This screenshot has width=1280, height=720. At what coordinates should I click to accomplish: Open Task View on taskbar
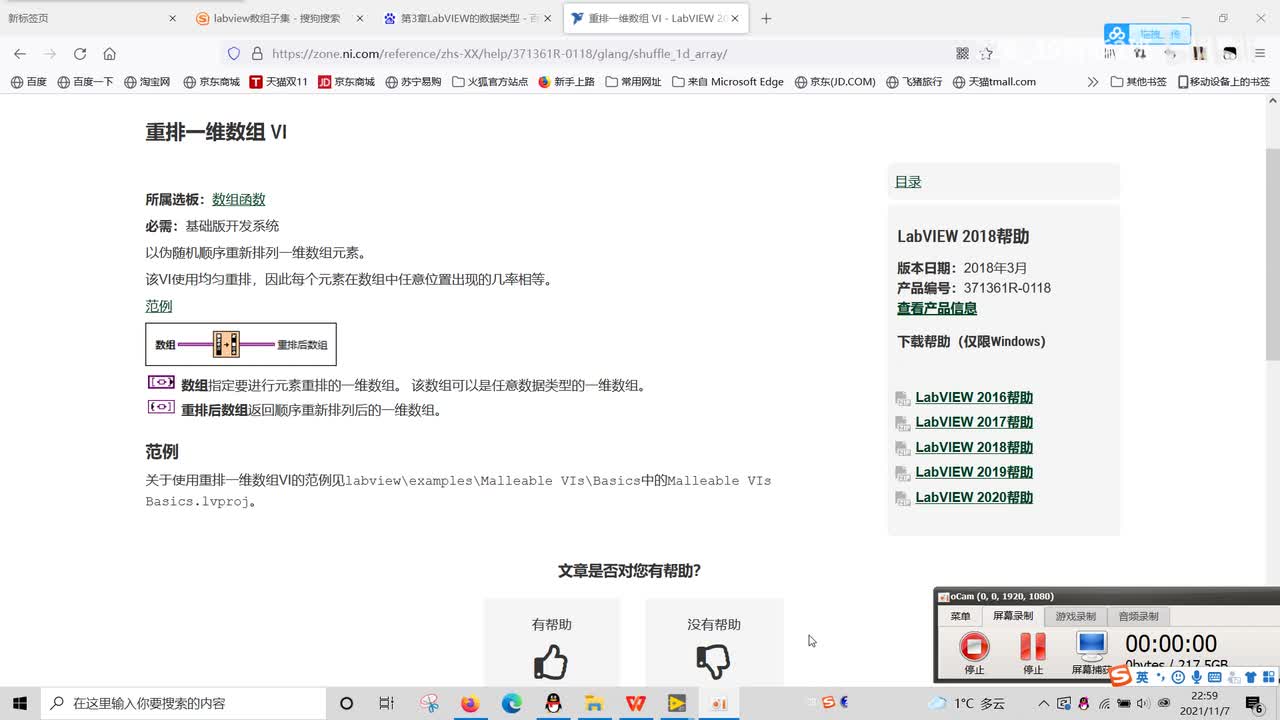(387, 703)
